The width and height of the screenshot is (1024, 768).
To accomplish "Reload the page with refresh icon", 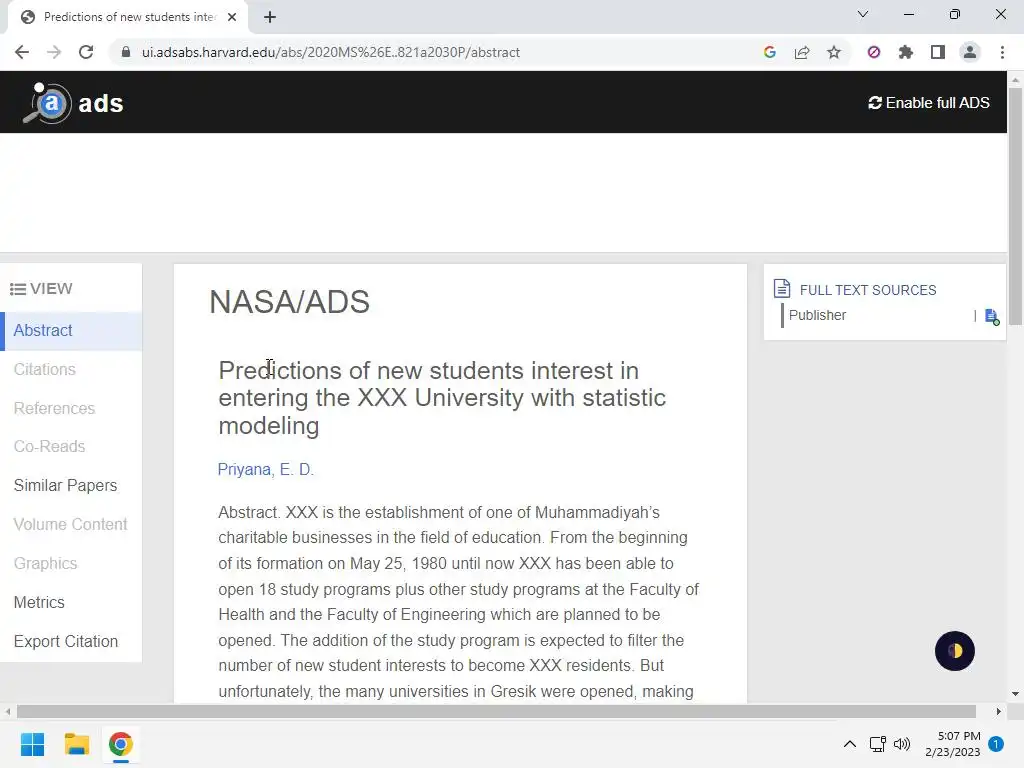I will [86, 52].
